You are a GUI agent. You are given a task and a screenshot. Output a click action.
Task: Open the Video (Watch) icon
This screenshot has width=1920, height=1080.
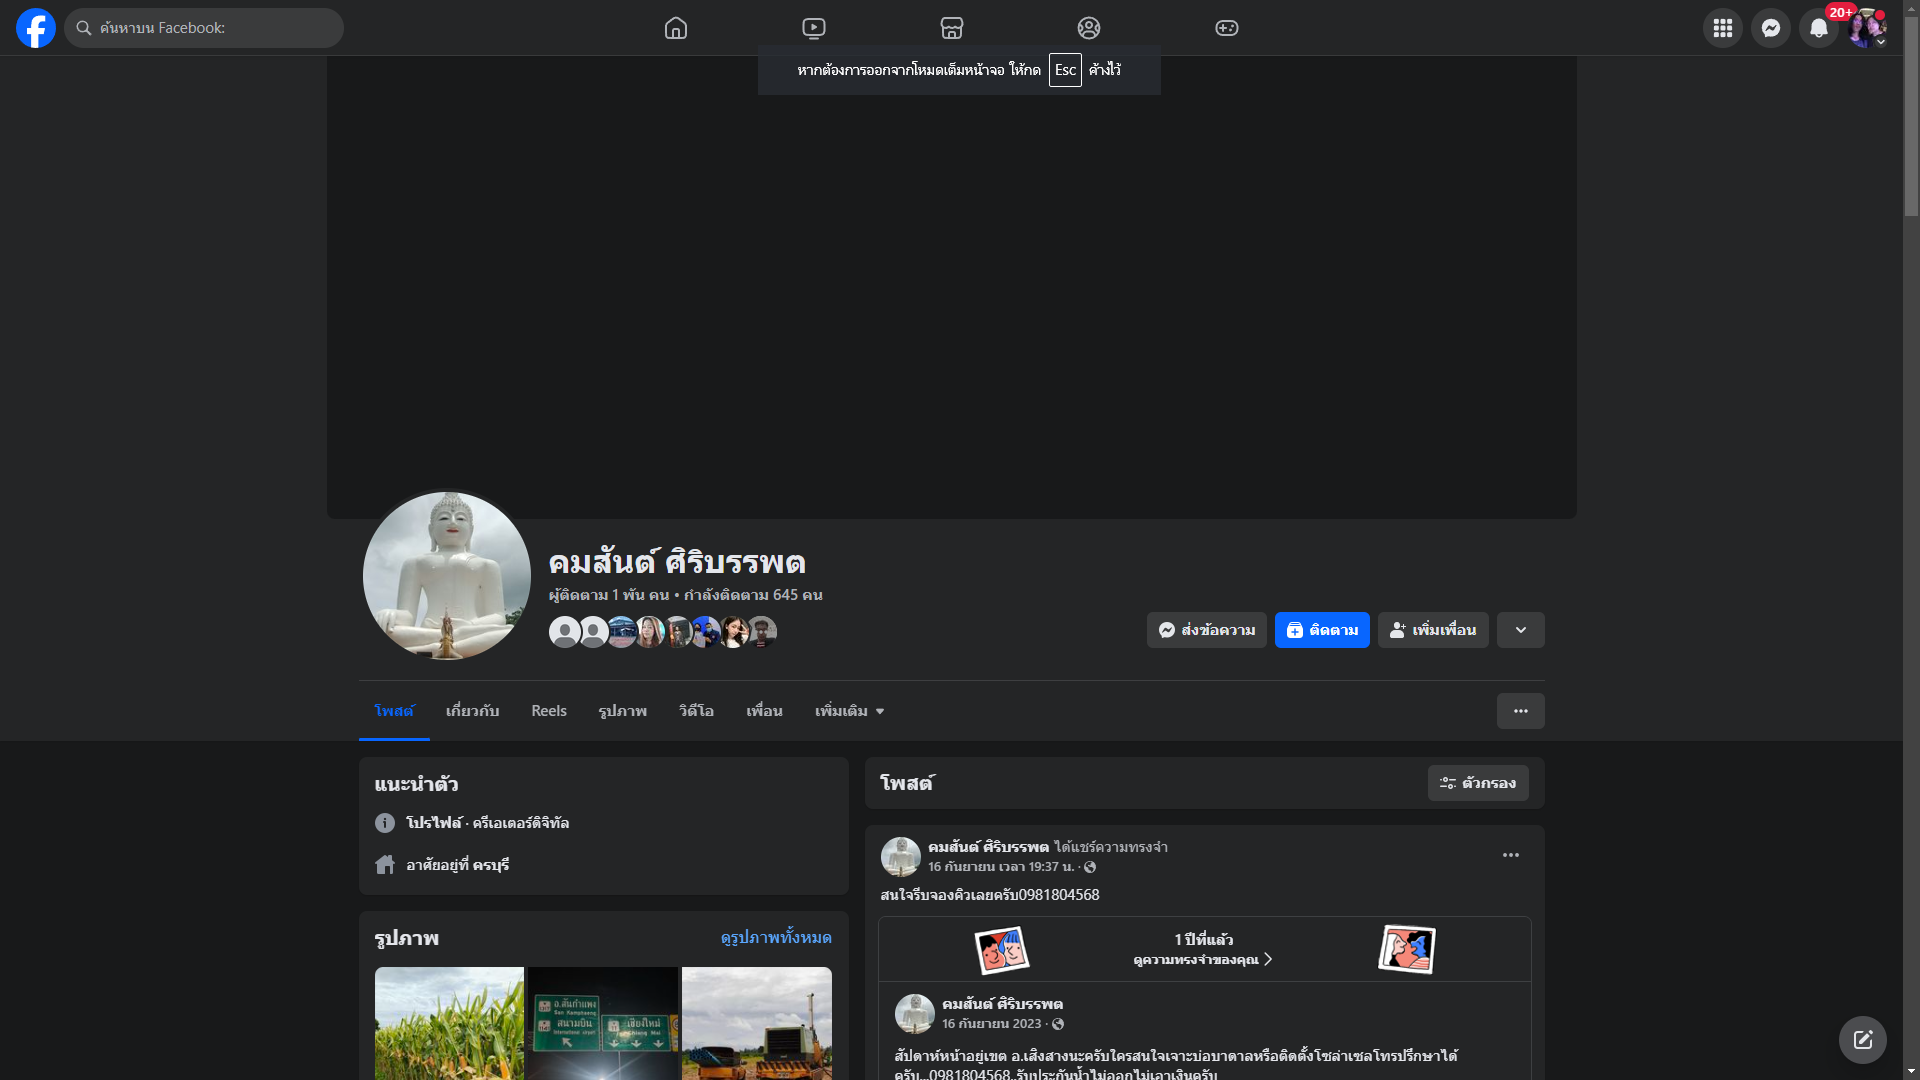[814, 28]
